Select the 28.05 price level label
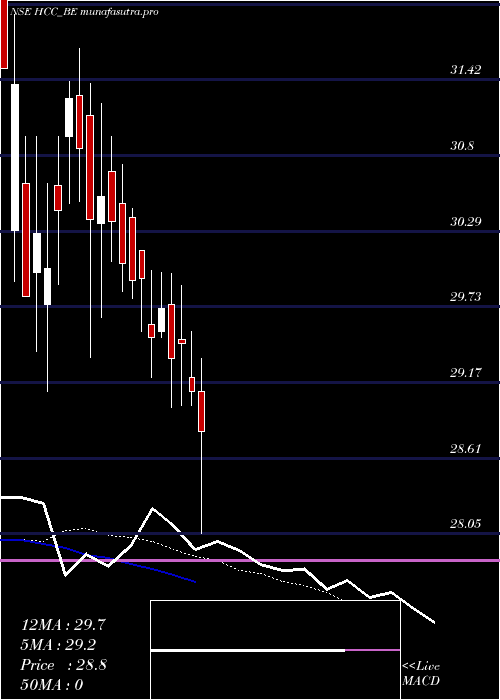The image size is (500, 700). click(x=466, y=523)
